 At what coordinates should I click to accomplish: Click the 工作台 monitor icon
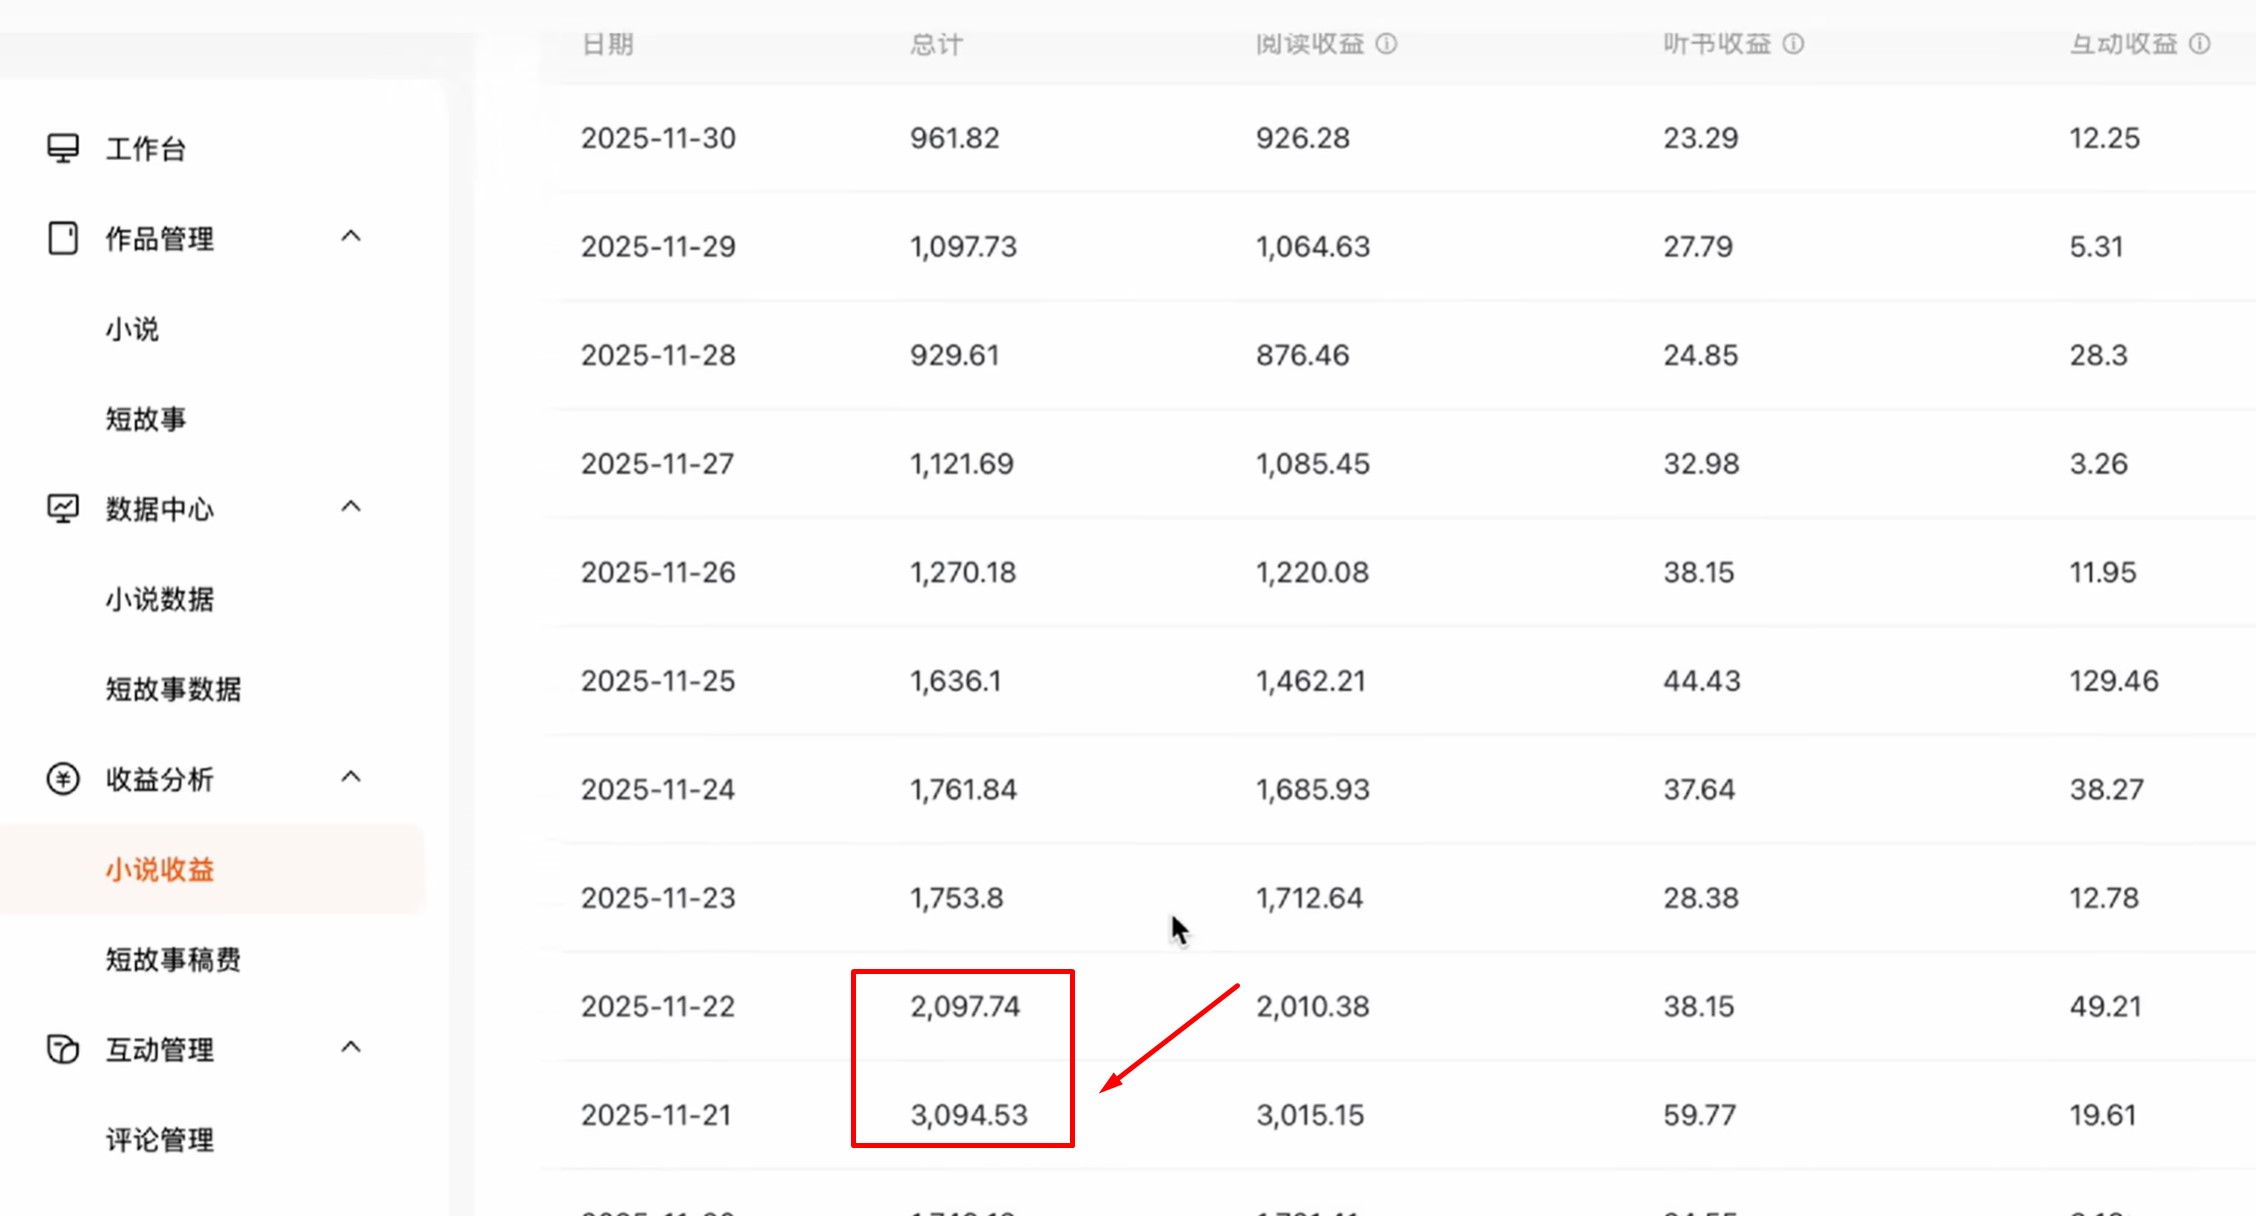63,148
